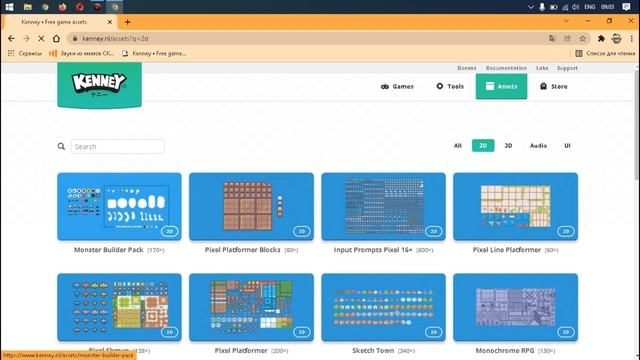Click 2D badge on Monster Builder Pack
640x360 pixels.
click(169, 231)
